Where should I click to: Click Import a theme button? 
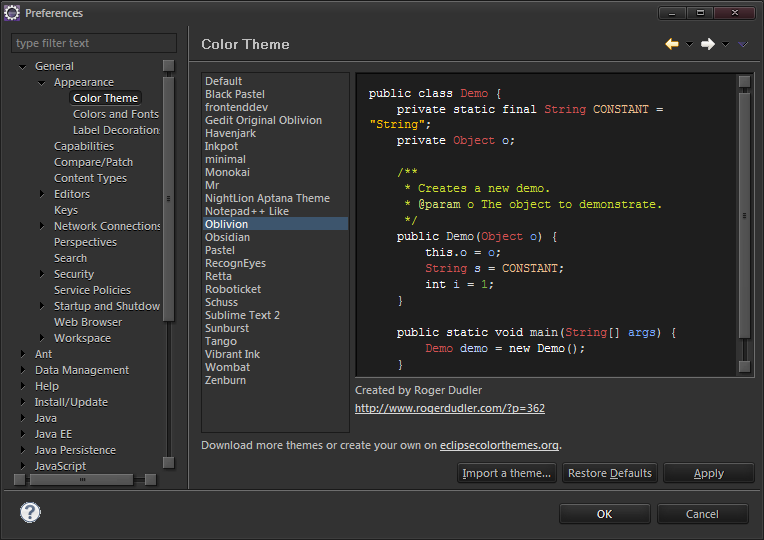pos(507,473)
